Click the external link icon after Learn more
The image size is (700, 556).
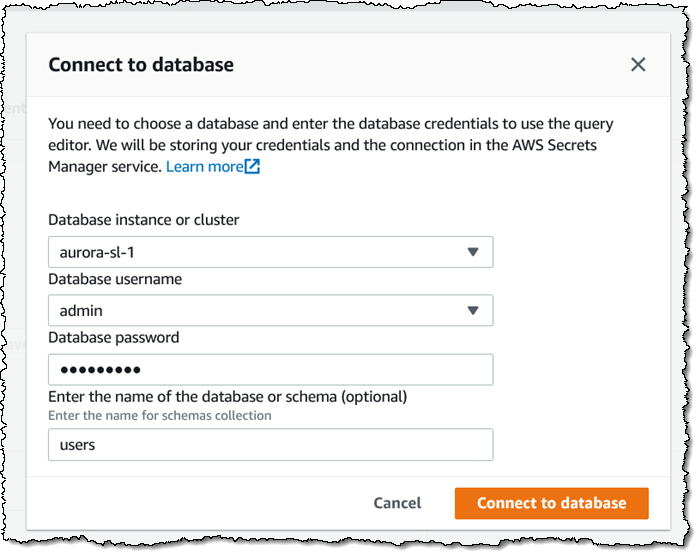click(x=253, y=166)
